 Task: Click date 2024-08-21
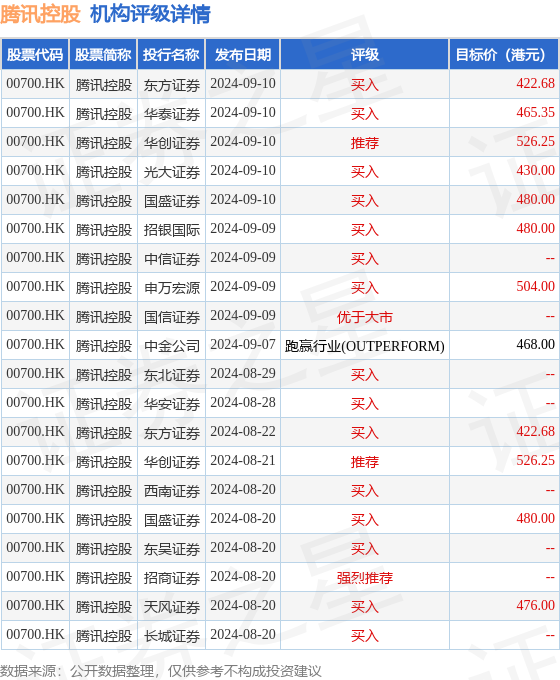[x=243, y=461]
